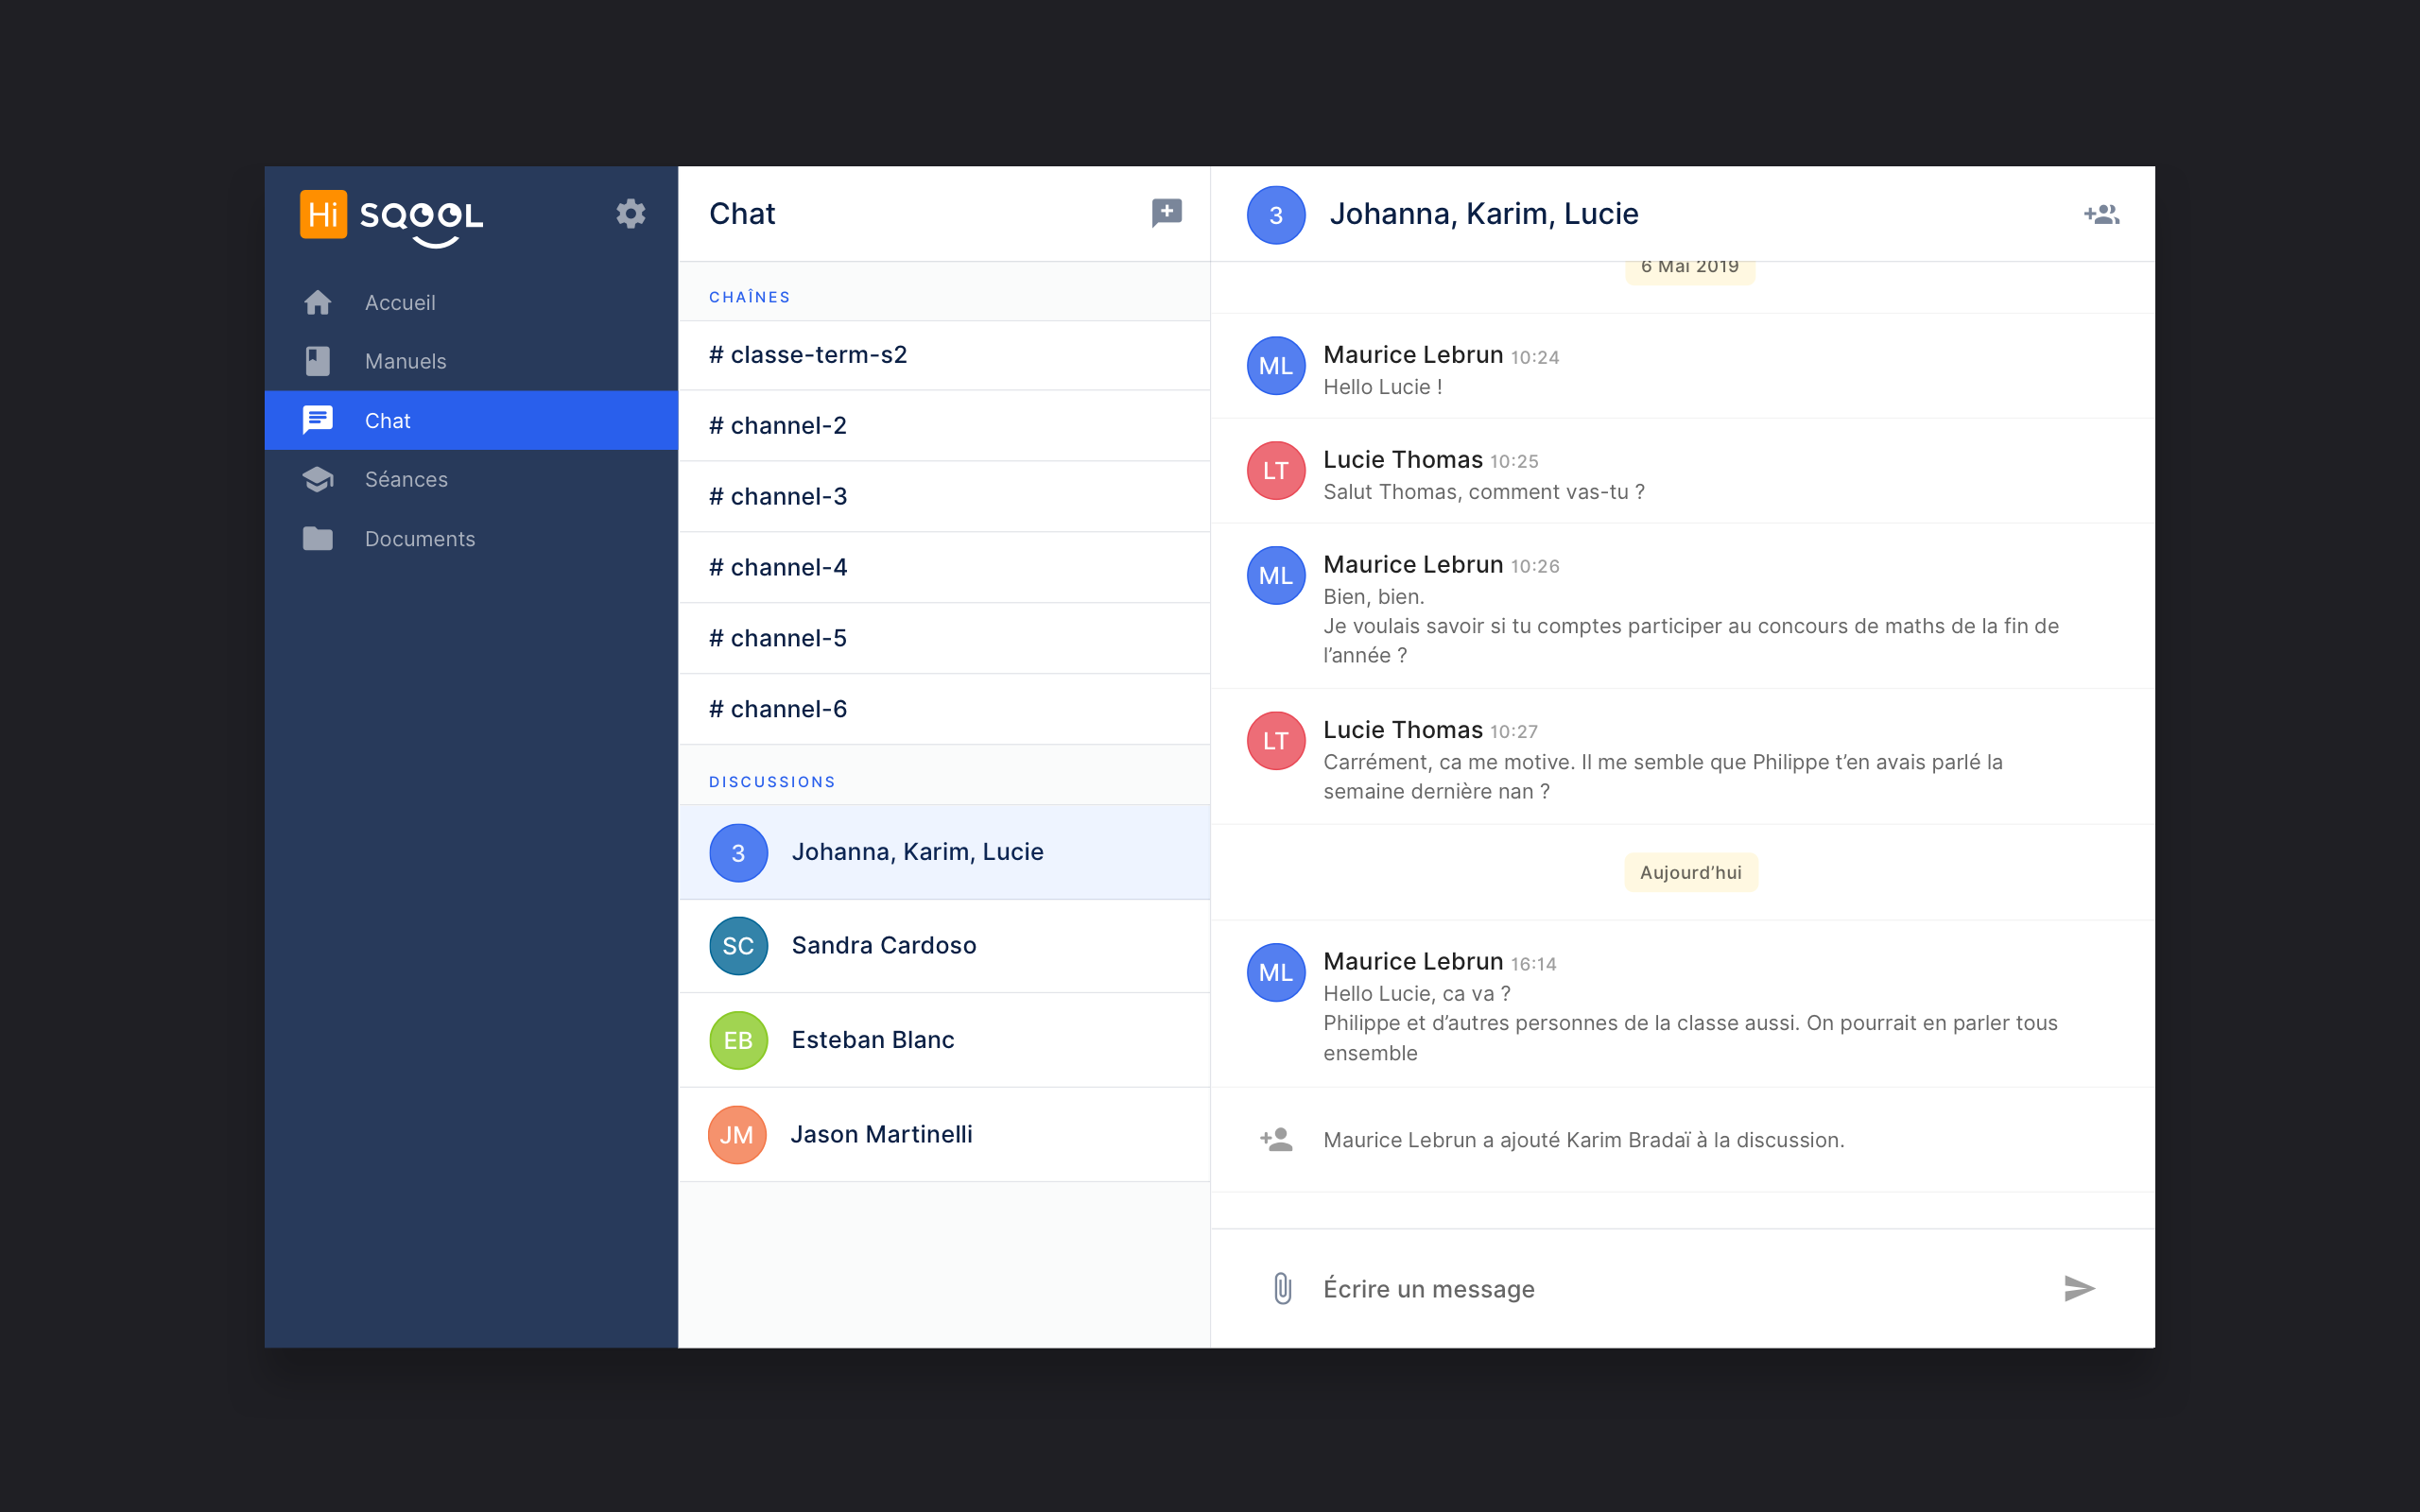Click the SC avatar of Sandra Cardoso
The width and height of the screenshot is (2420, 1512).
coord(738,945)
